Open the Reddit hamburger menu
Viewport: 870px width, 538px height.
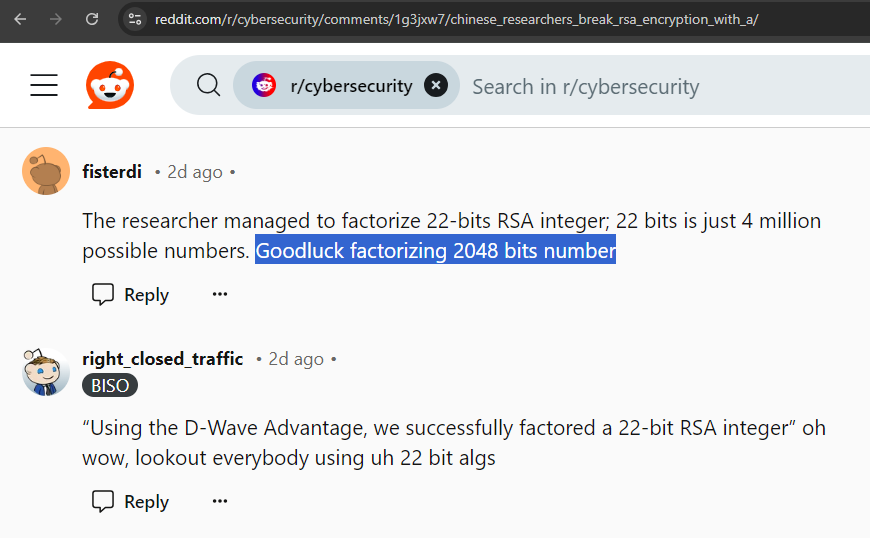(44, 86)
